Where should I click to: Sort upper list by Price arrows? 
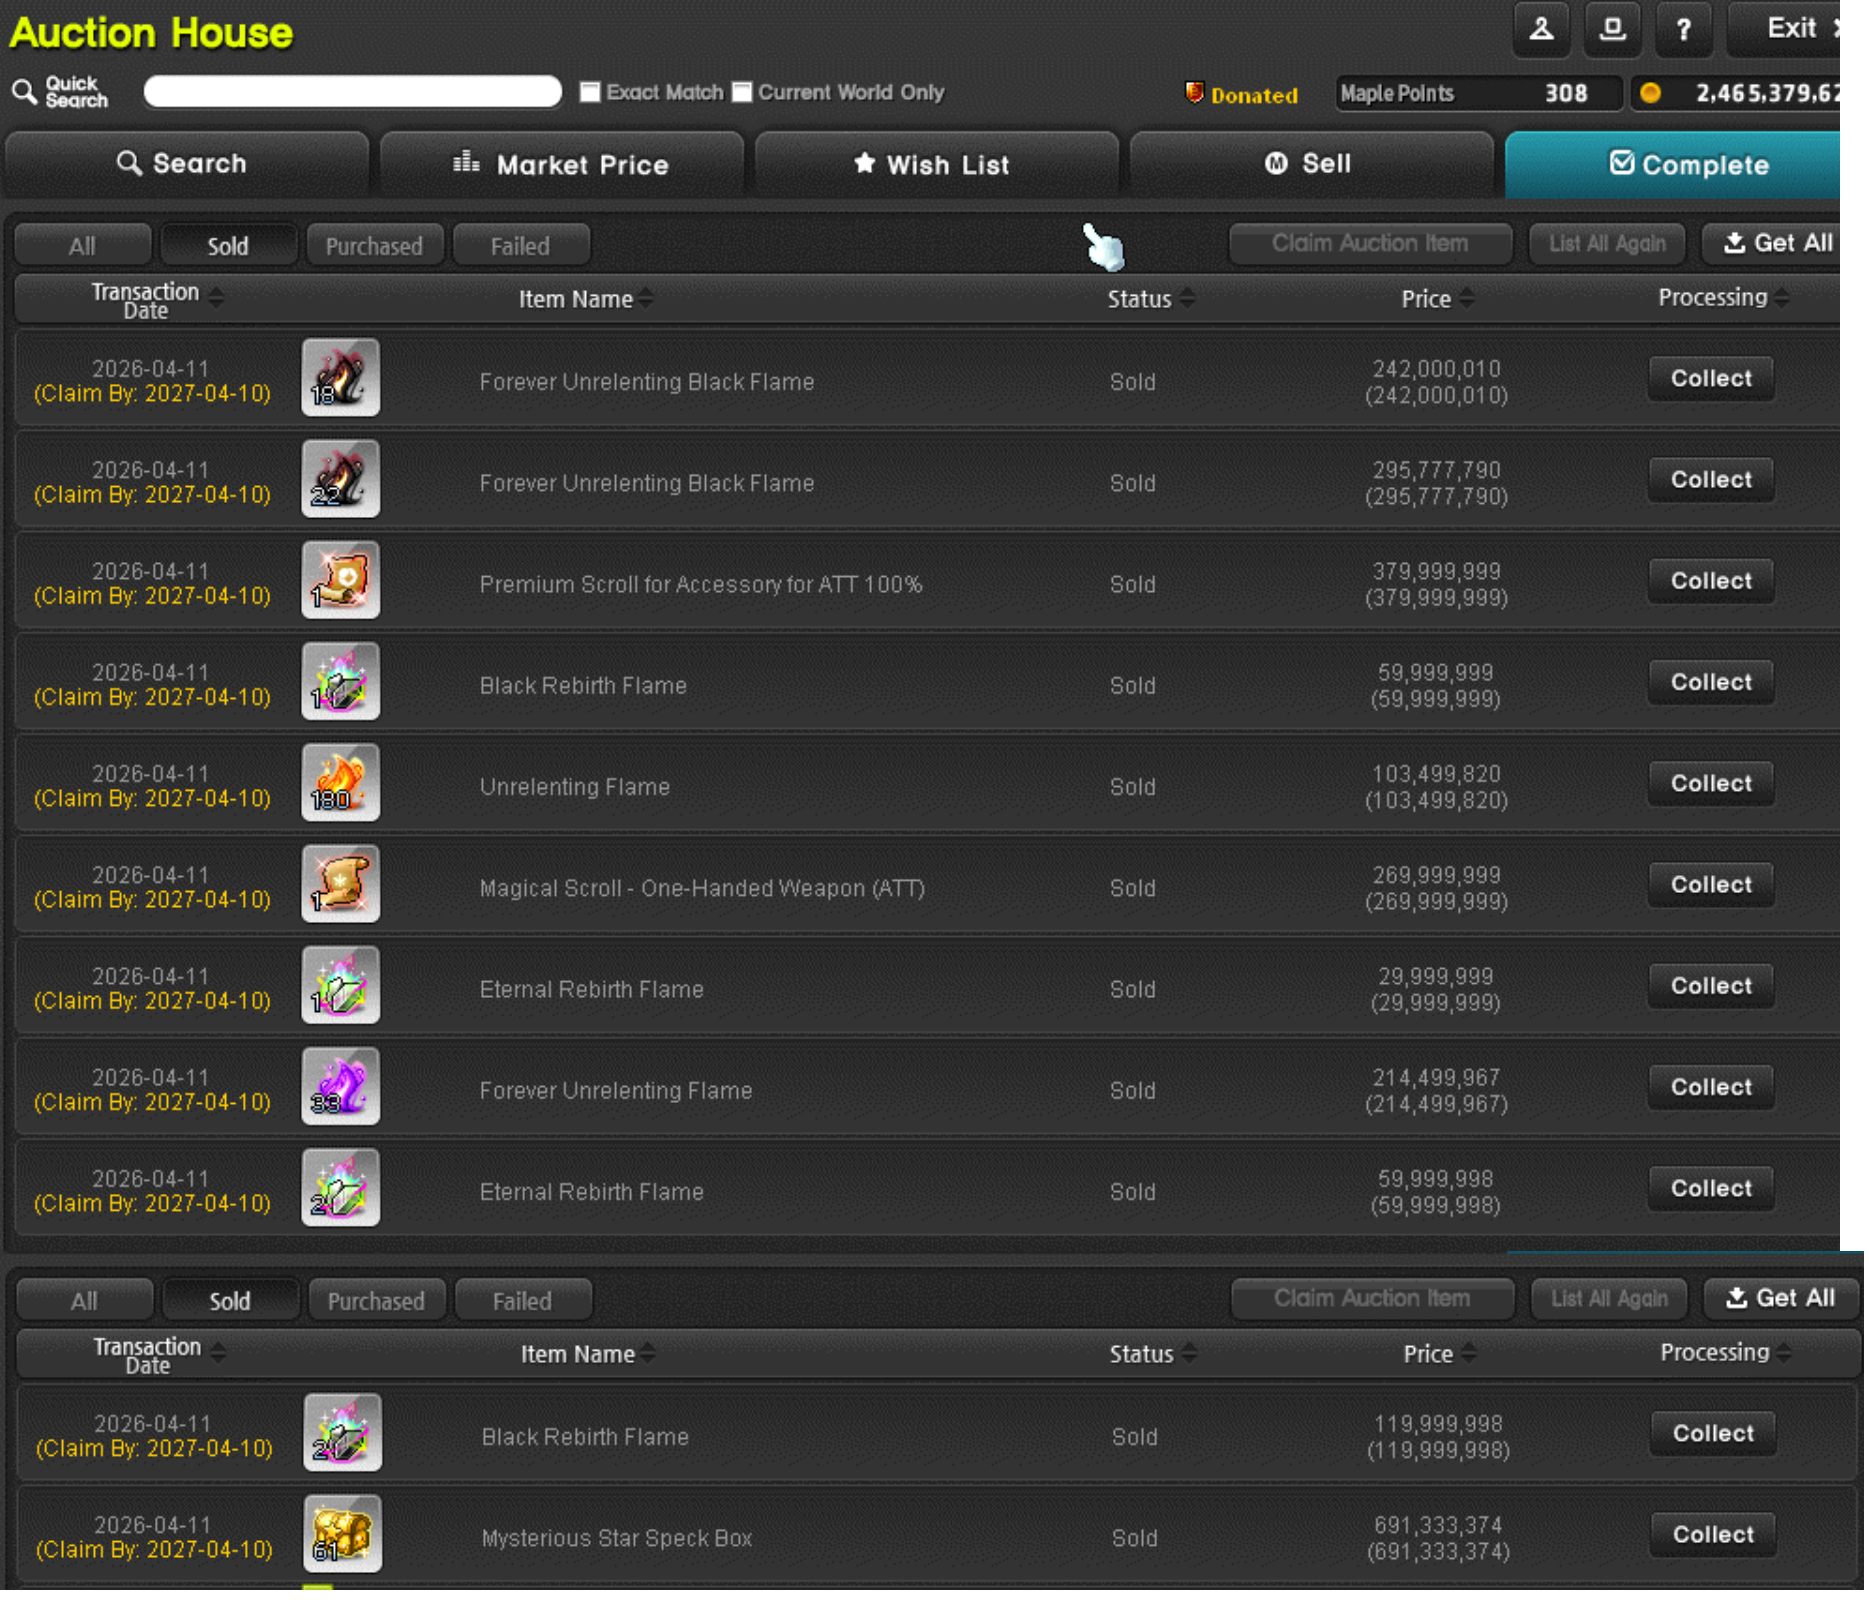tap(1466, 298)
